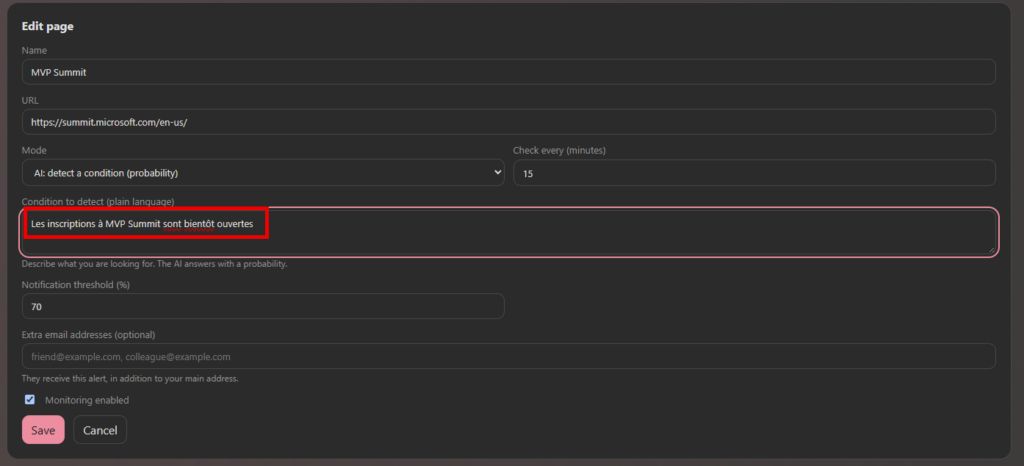Click the URL label
This screenshot has height=466, width=1024.
tap(30, 101)
